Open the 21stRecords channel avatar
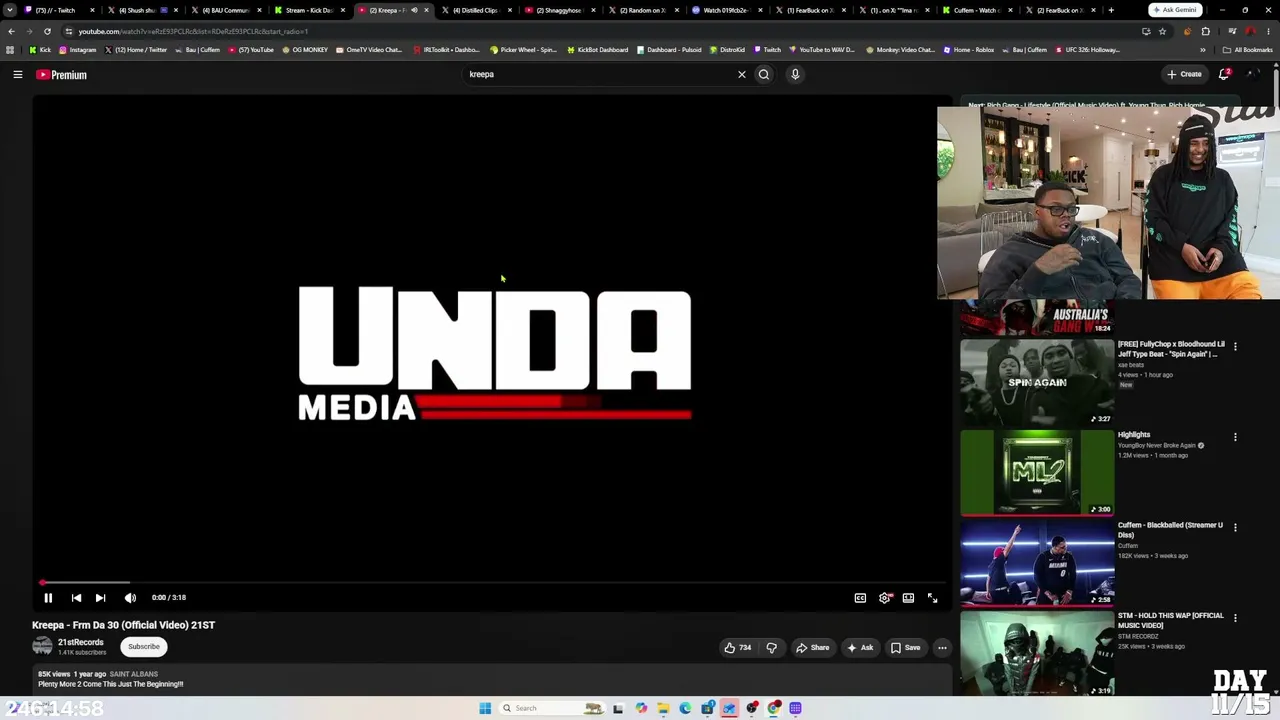The image size is (1280, 720). coord(42,646)
